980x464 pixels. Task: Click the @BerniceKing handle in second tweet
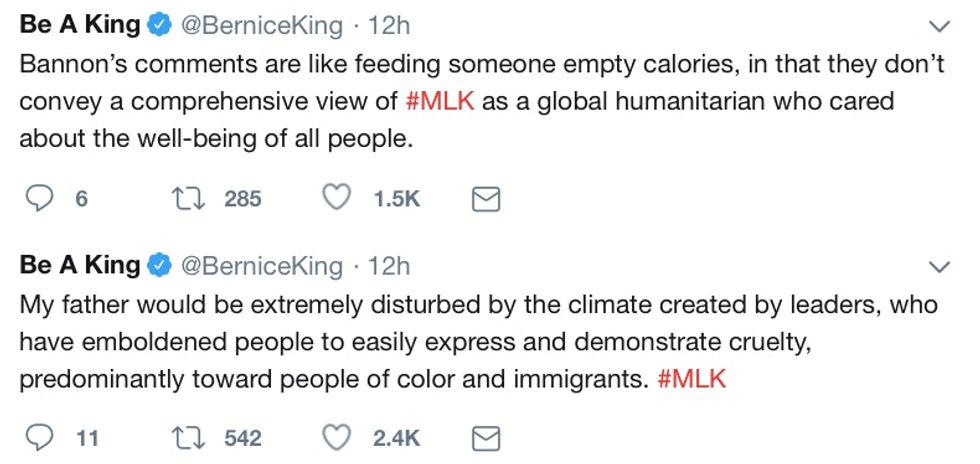260,266
